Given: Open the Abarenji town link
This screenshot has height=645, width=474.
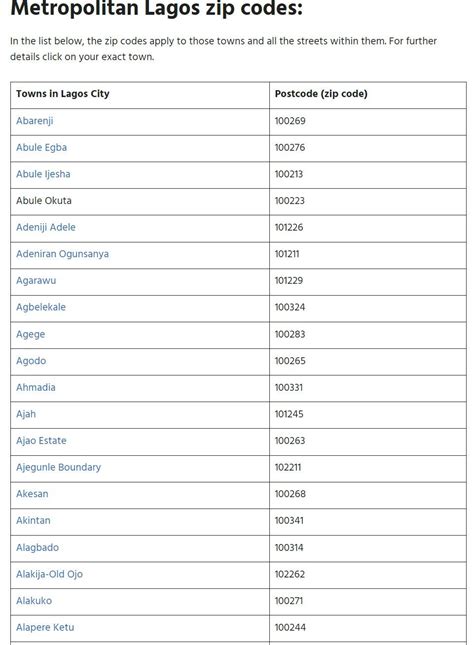Looking at the screenshot, I should (x=35, y=121).
